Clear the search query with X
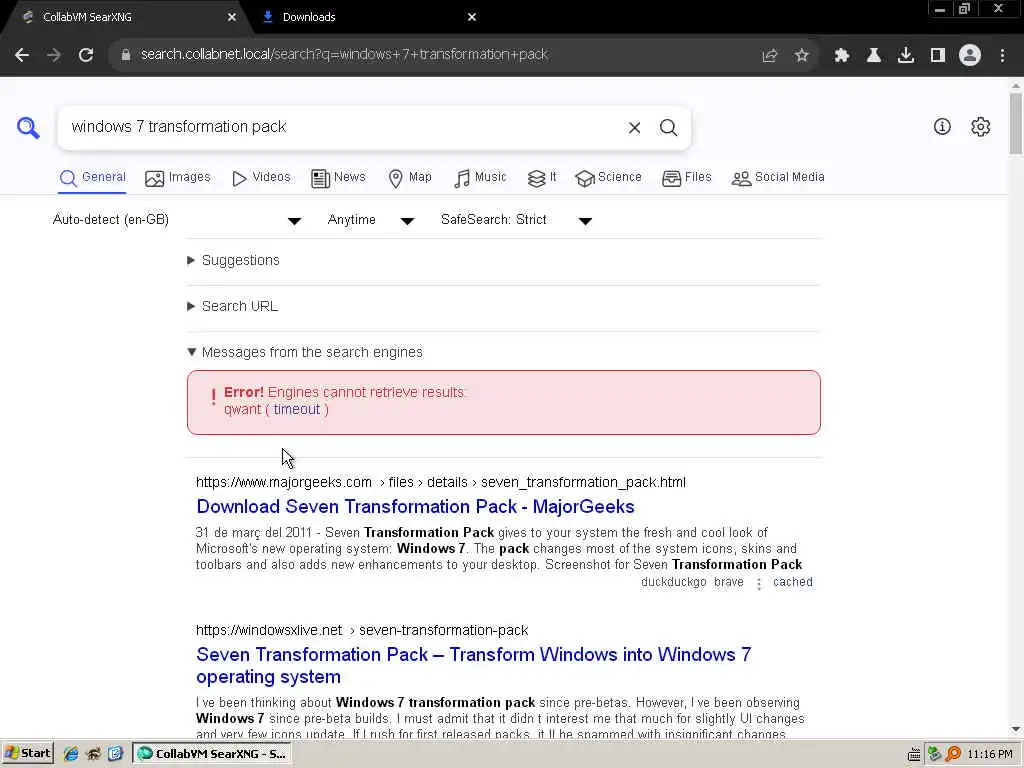The image size is (1024, 768). (x=634, y=127)
